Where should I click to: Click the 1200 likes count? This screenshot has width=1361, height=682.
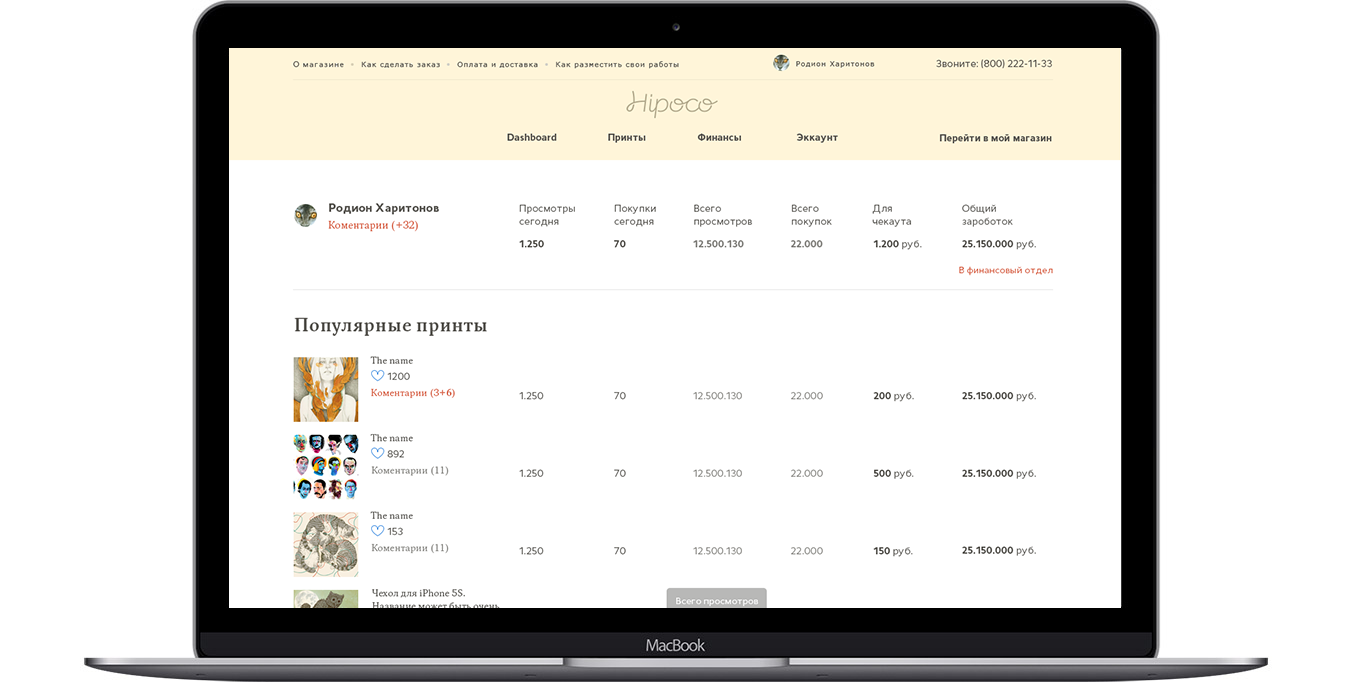[399, 377]
